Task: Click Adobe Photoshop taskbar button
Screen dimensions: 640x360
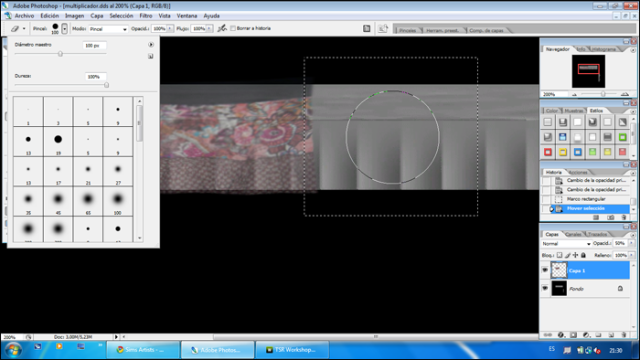Action: click(x=218, y=350)
